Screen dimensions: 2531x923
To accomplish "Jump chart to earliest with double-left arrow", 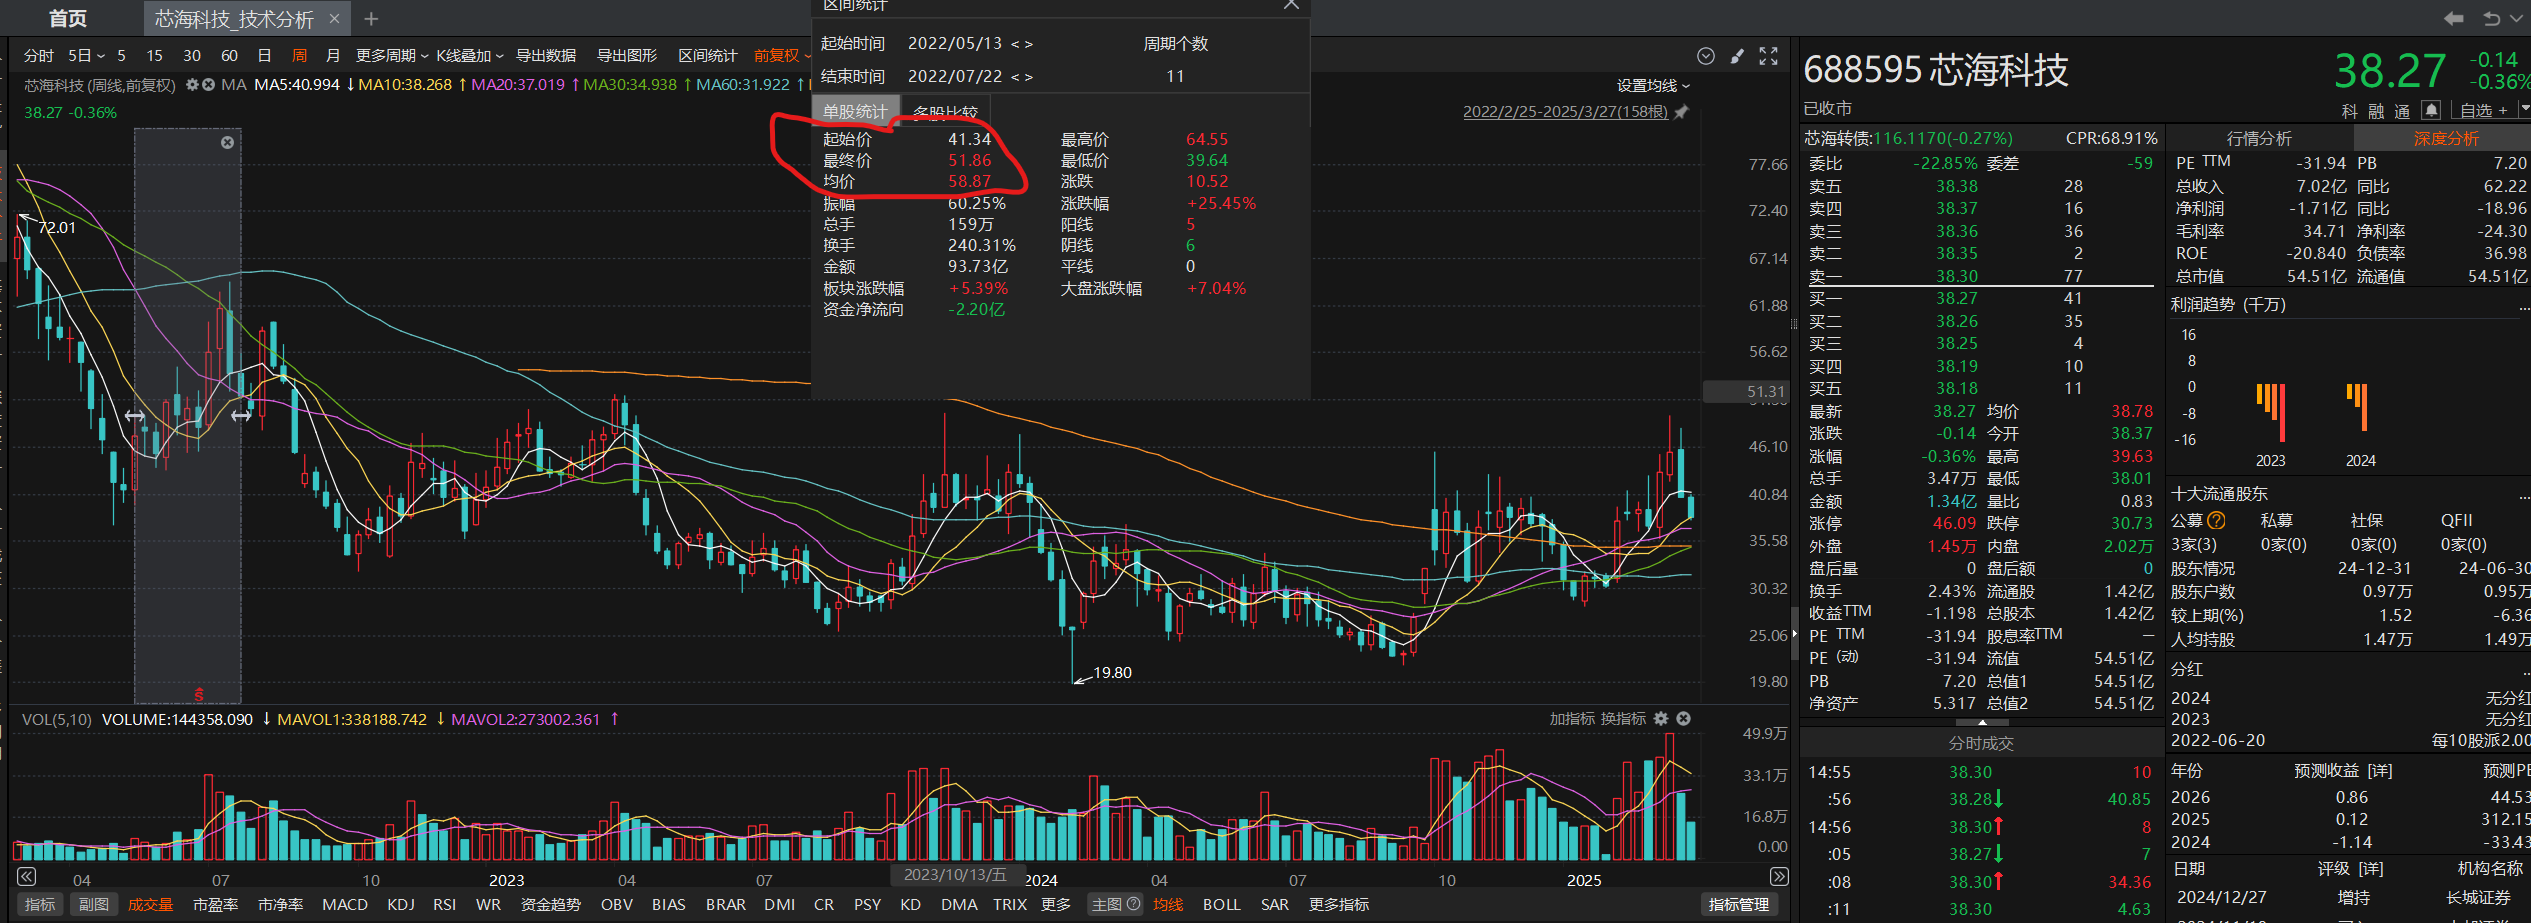I will tap(27, 877).
